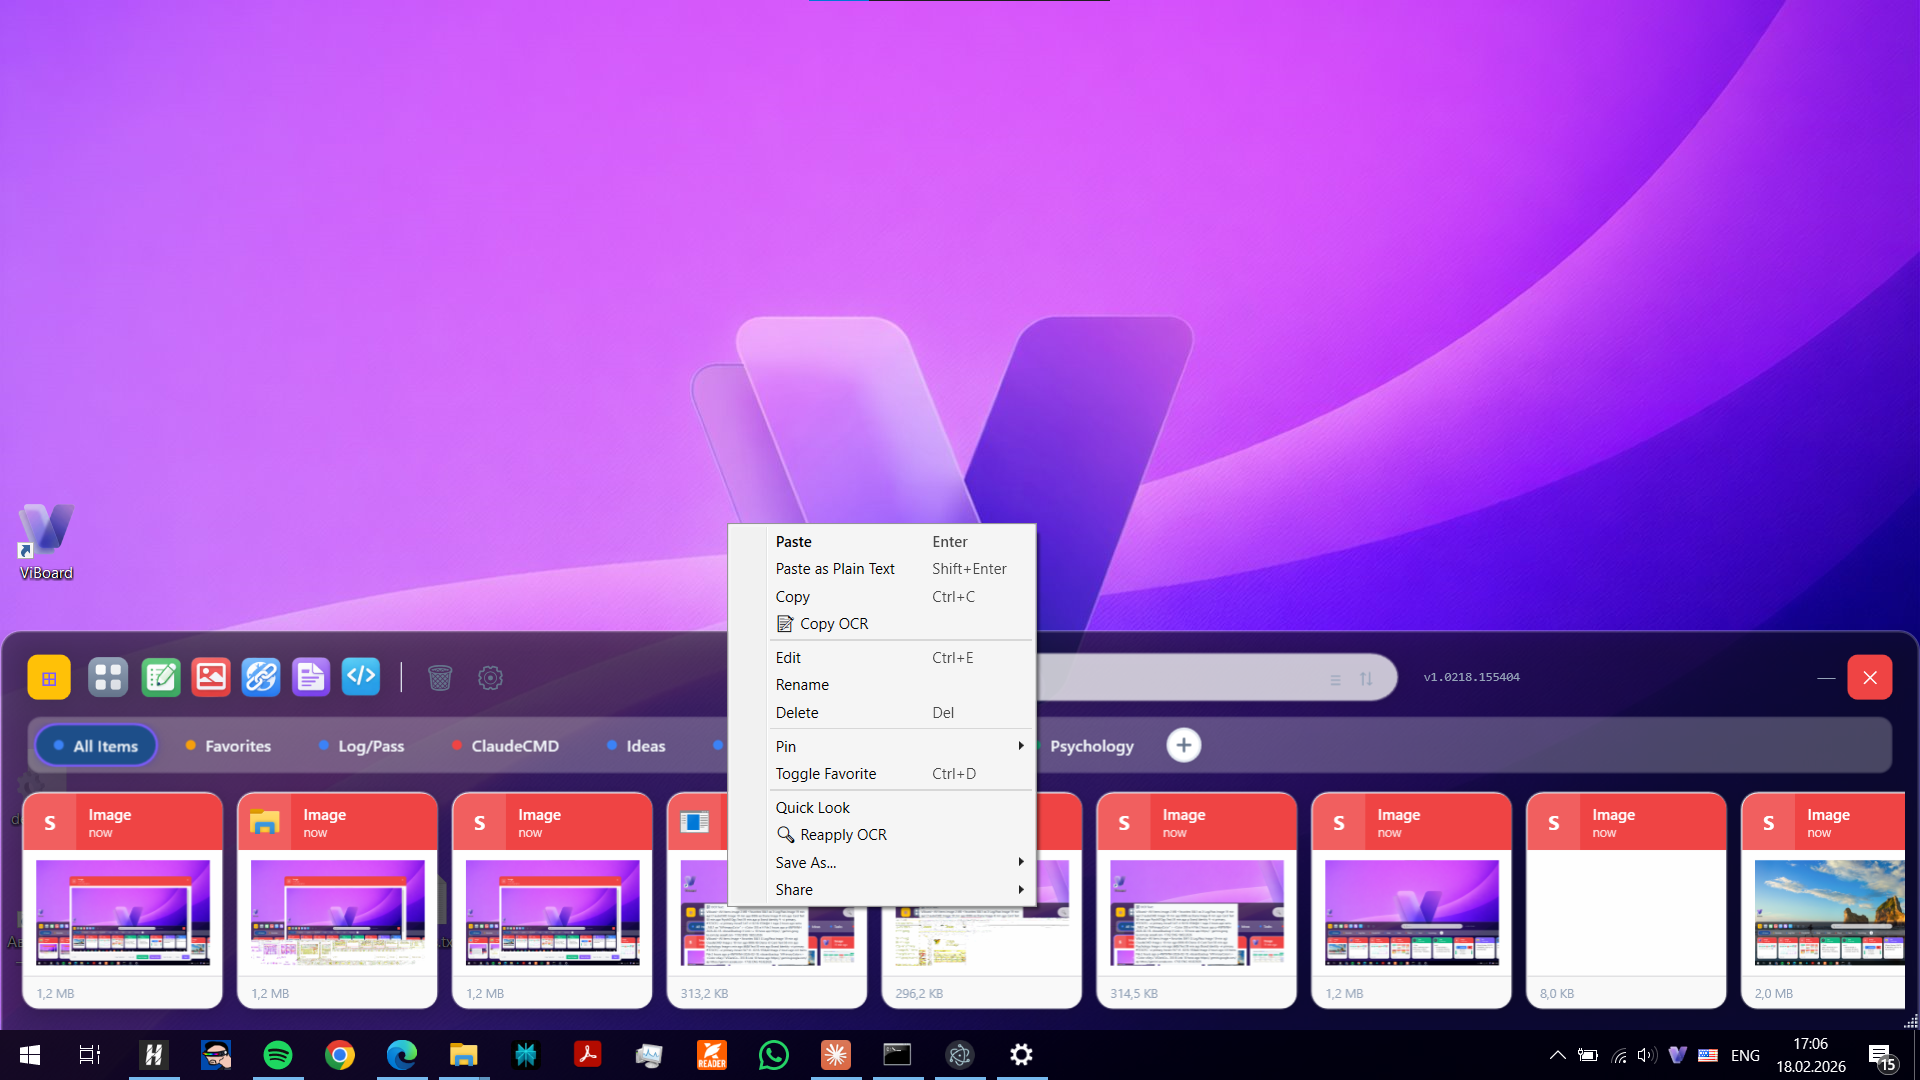
Task: Choose Quick Look in context menu
Action: click(x=812, y=807)
